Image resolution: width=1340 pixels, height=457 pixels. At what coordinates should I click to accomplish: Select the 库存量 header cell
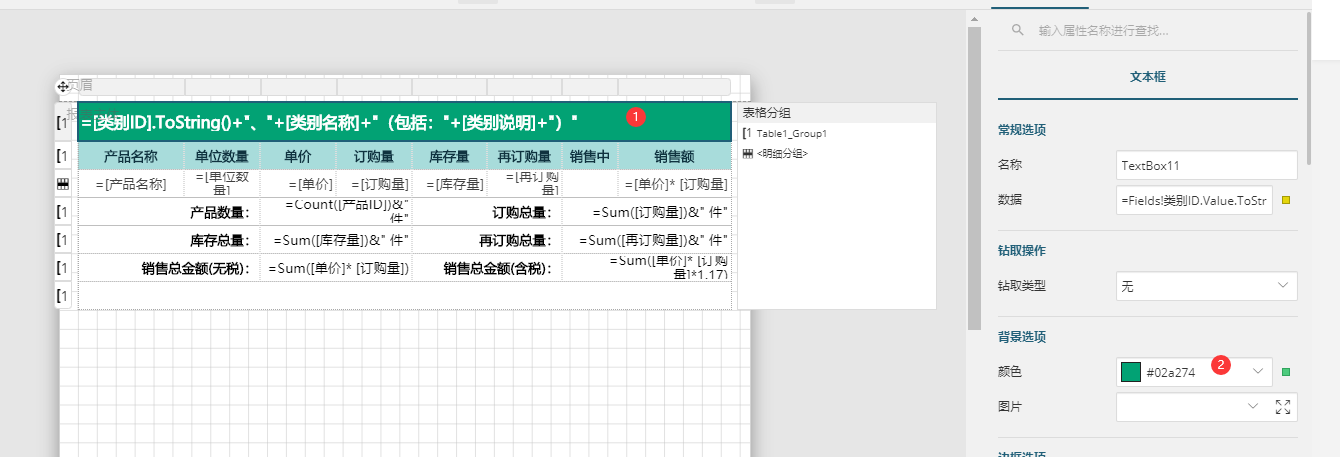coord(450,156)
